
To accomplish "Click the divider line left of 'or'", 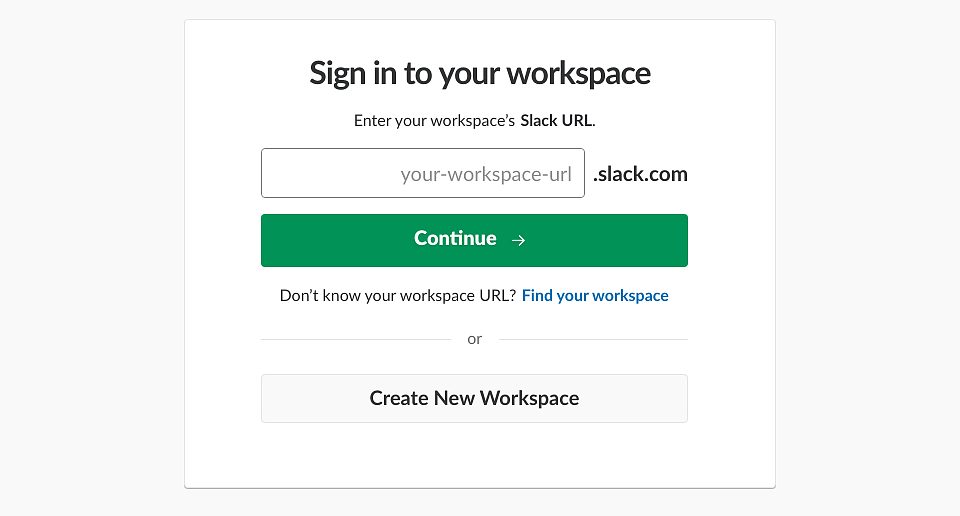I will [356, 339].
